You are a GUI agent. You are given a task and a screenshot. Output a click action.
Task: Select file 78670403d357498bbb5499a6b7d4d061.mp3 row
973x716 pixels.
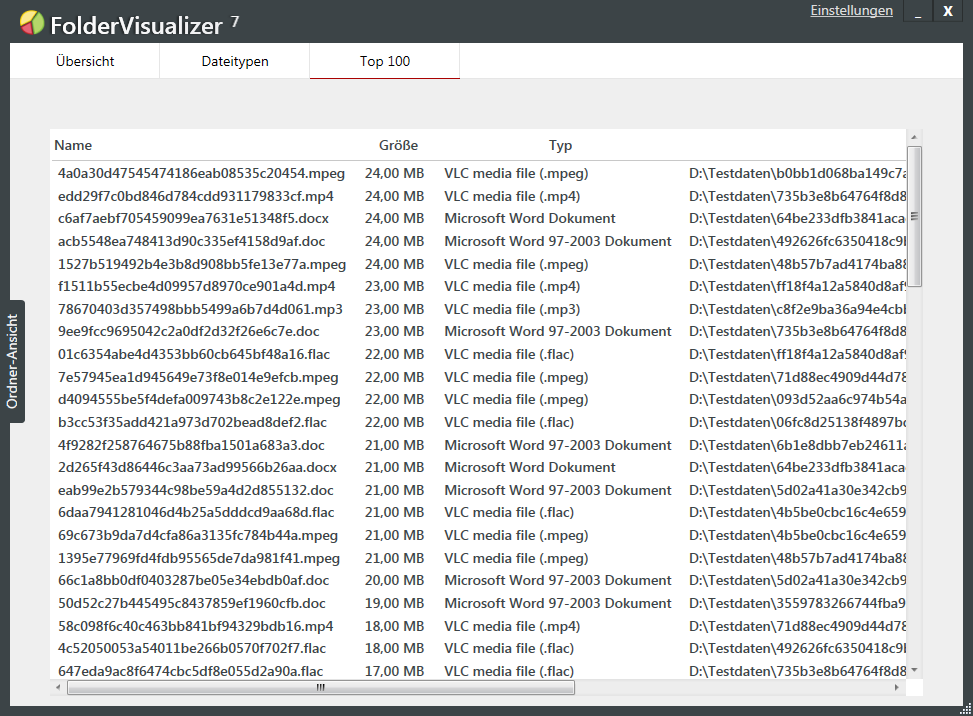[200, 309]
